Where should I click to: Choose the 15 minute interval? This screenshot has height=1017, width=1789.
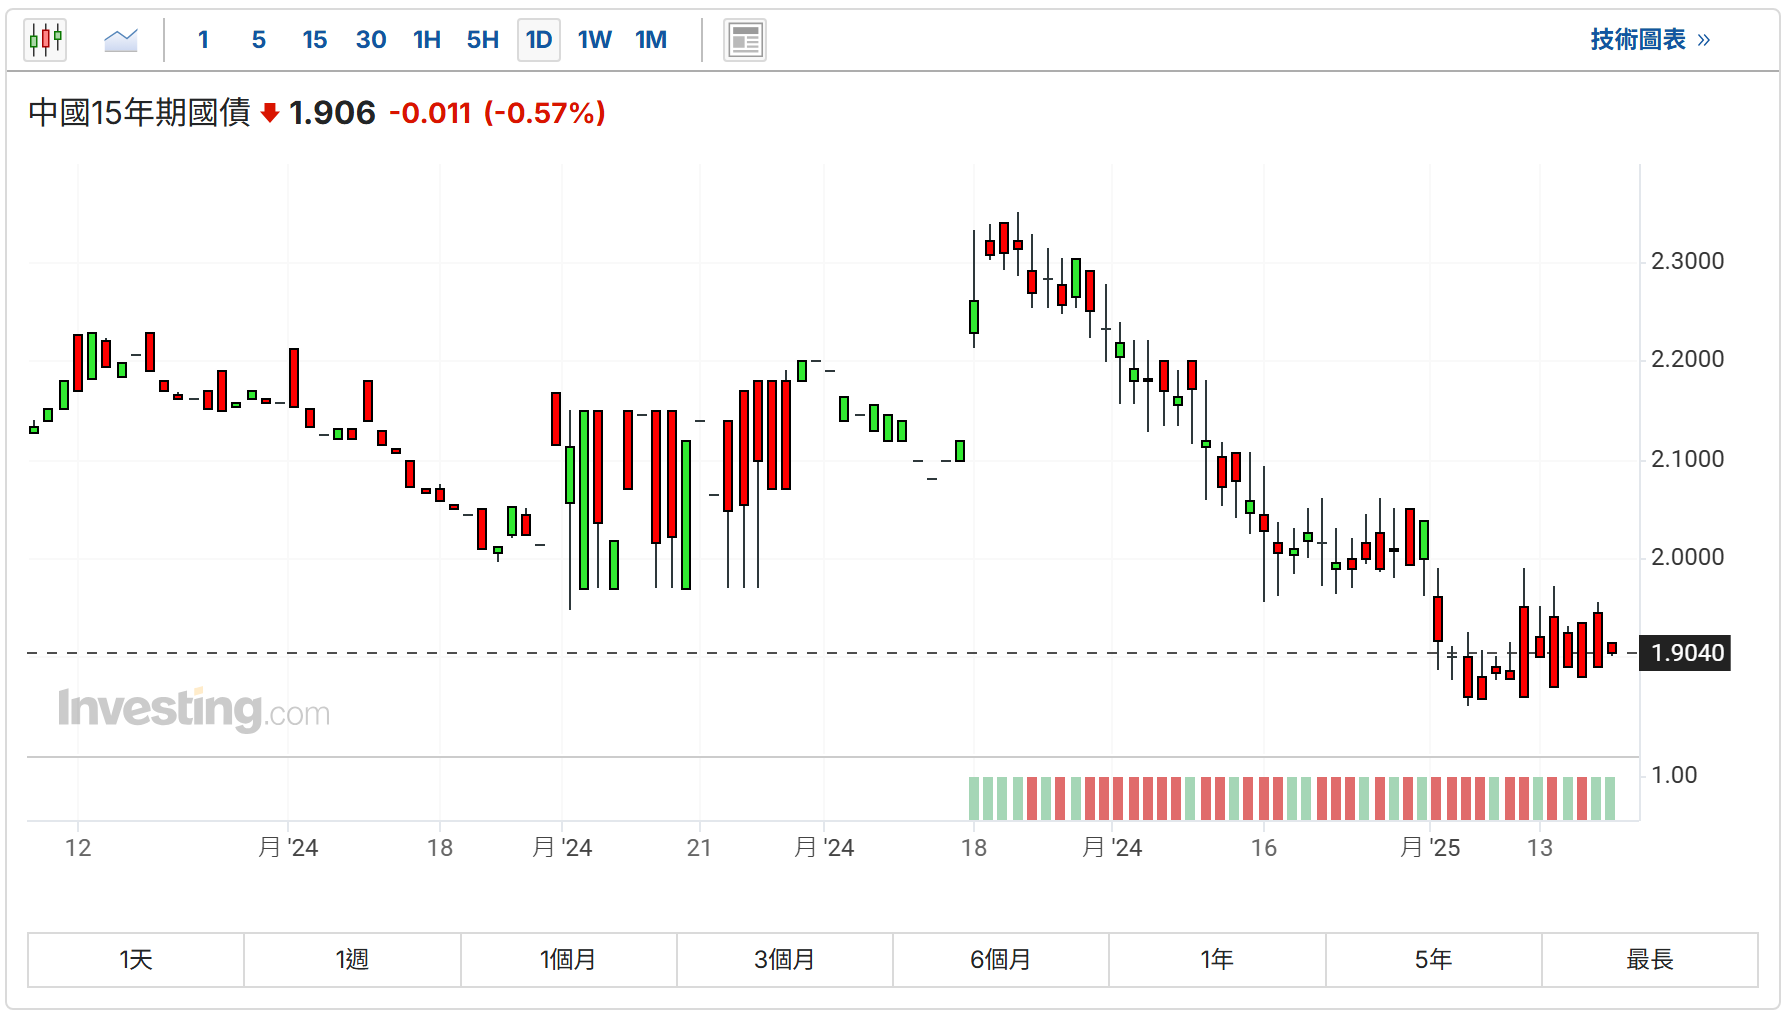point(315,40)
